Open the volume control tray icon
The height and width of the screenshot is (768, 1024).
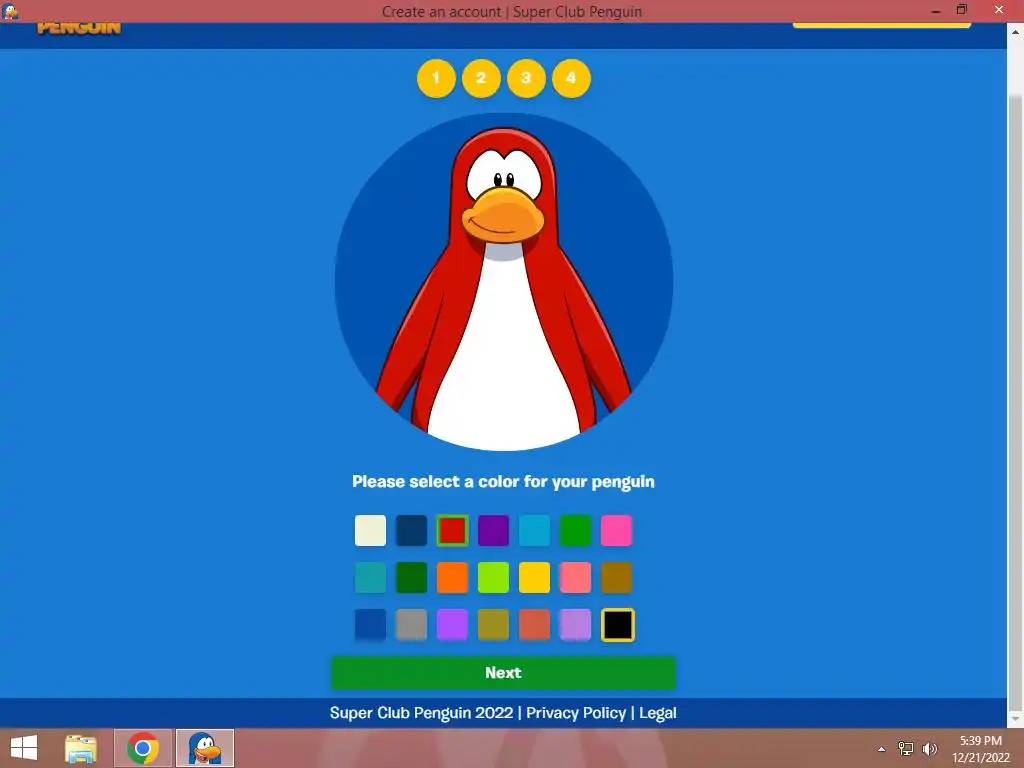(x=930, y=748)
